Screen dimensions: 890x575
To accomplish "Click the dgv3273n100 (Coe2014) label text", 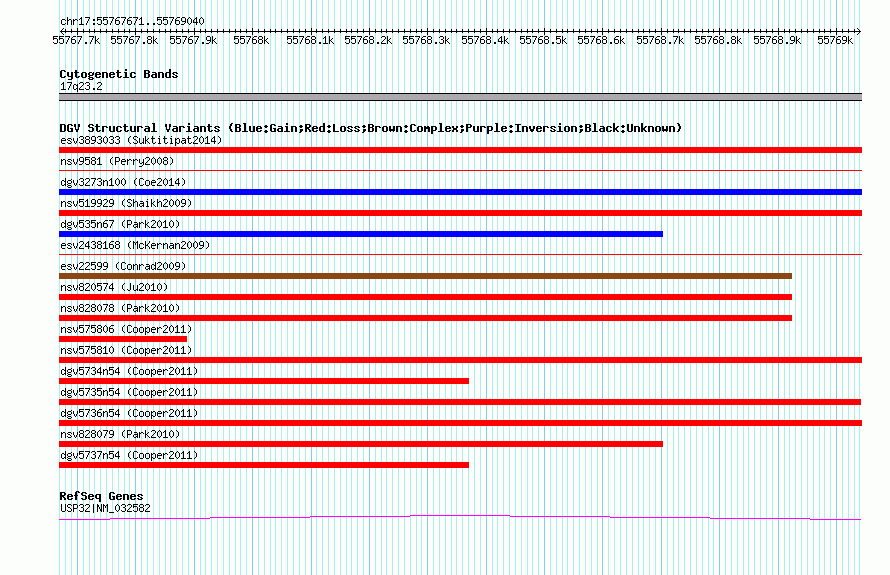I will click(123, 182).
